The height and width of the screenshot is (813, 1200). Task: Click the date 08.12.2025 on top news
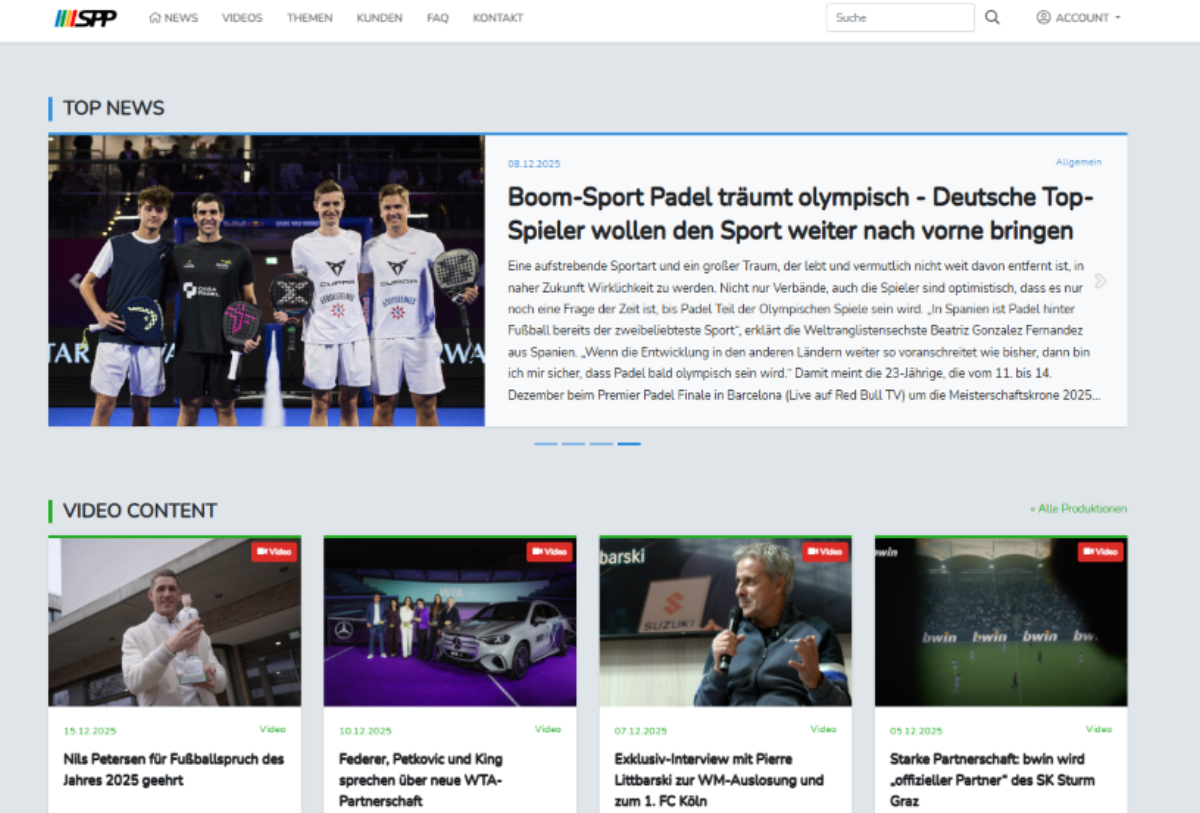534,164
